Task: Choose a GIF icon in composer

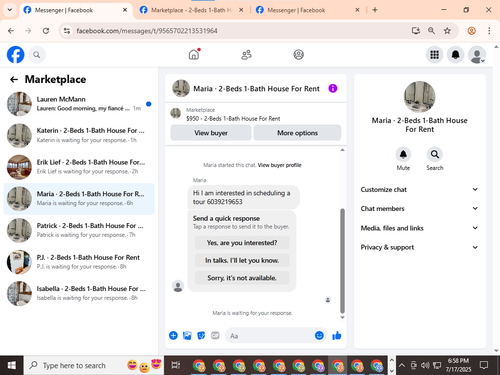Action: pyautogui.click(x=215, y=335)
